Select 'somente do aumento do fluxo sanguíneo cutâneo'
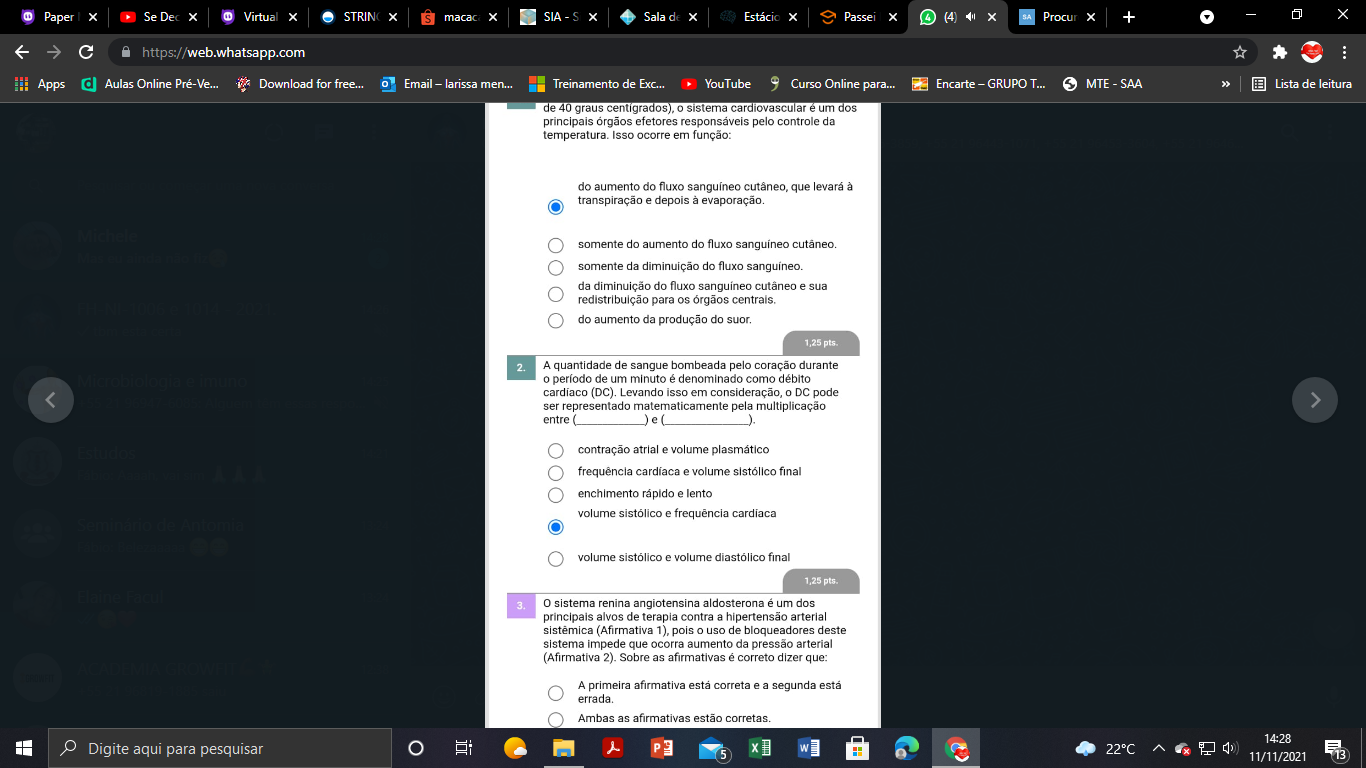The image size is (1366, 768). [x=556, y=245]
